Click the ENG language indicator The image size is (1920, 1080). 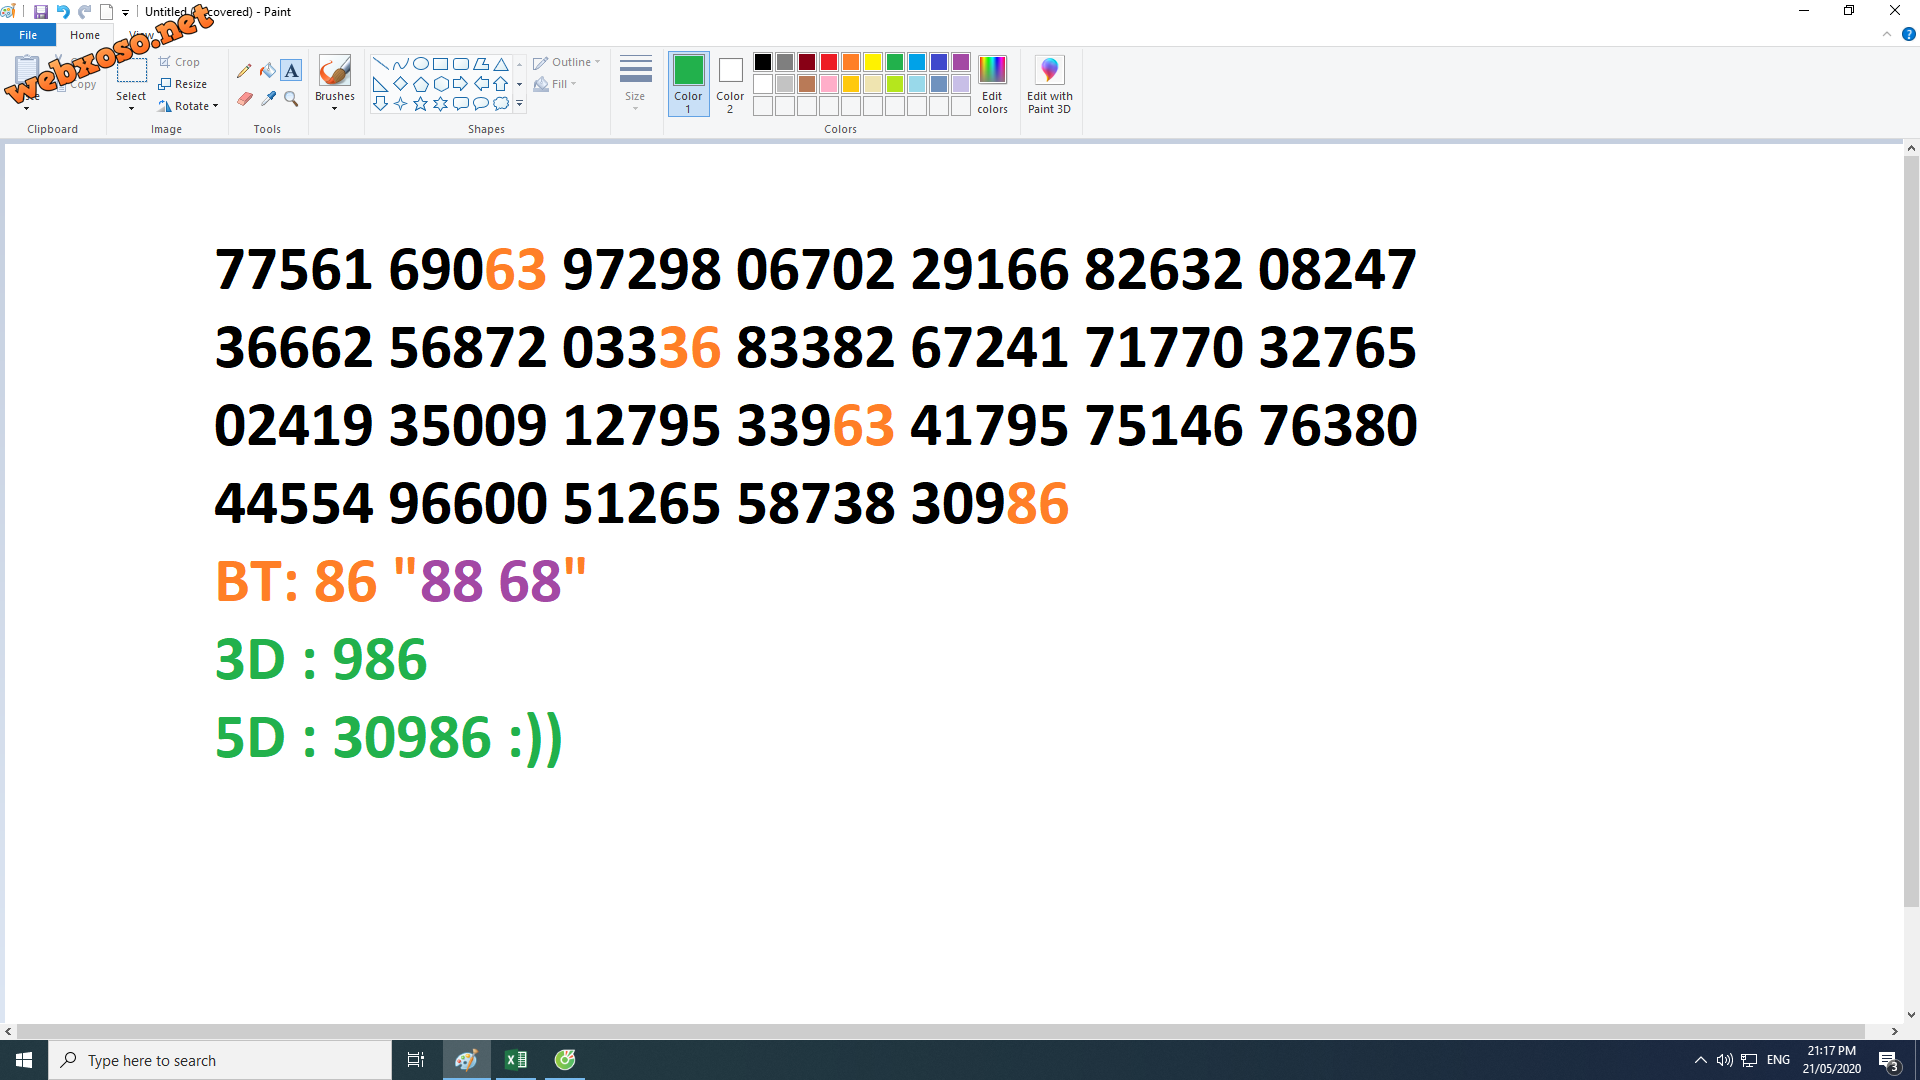[x=1778, y=1060]
